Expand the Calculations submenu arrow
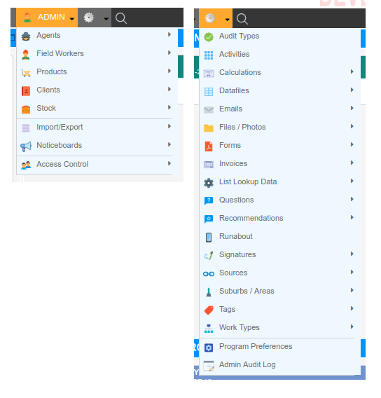The height and width of the screenshot is (398, 381). click(352, 72)
